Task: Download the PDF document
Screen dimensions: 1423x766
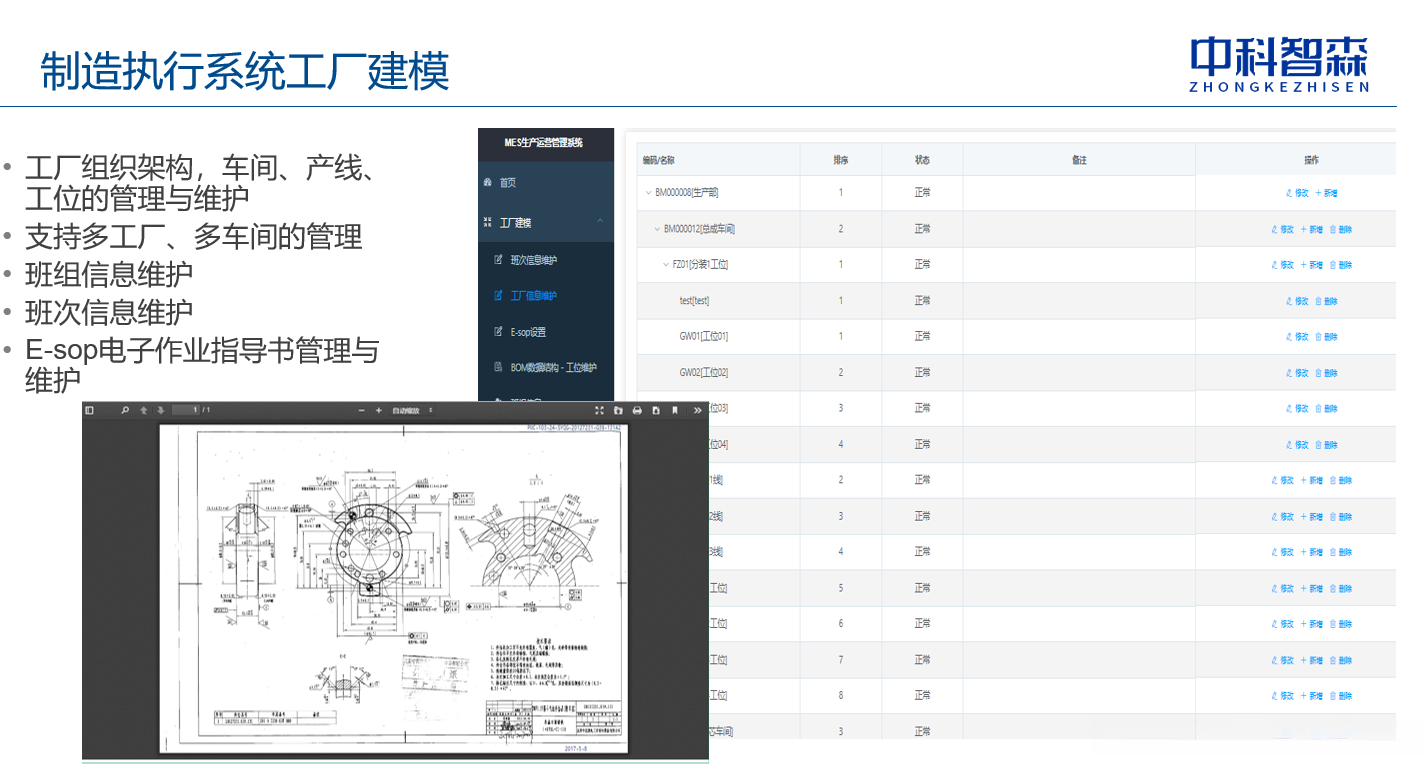Action: (x=656, y=410)
